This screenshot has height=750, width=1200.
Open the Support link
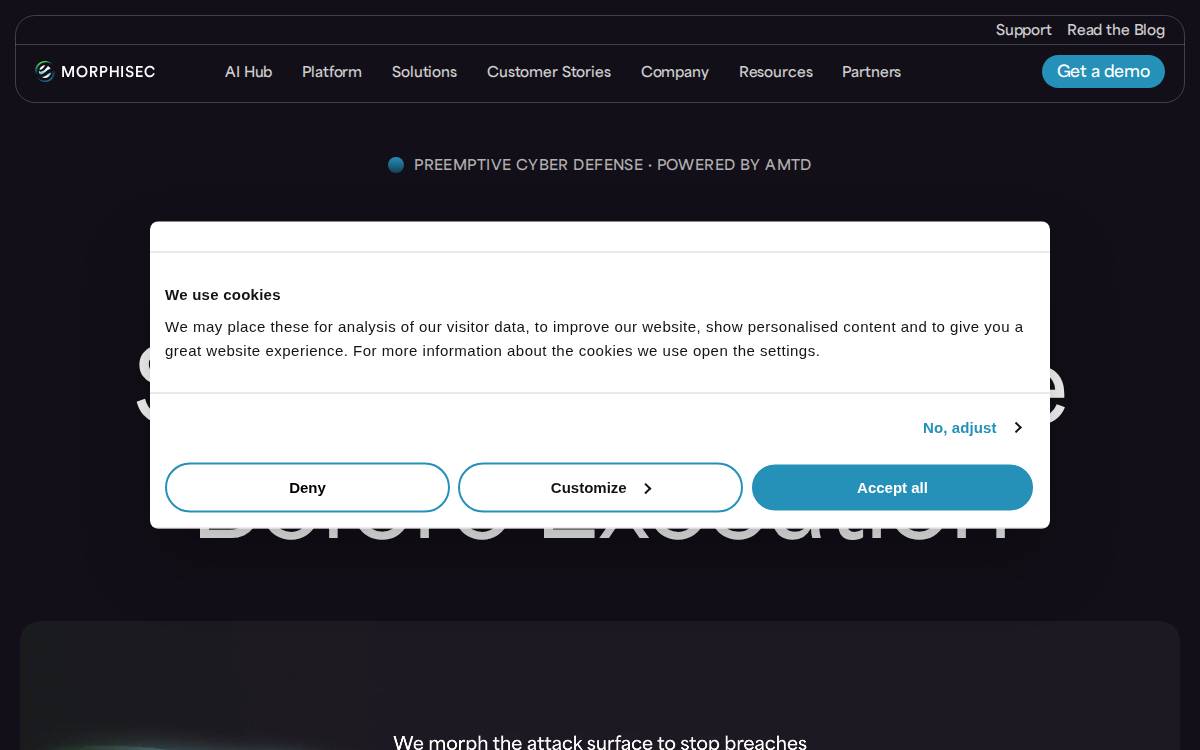point(1023,30)
